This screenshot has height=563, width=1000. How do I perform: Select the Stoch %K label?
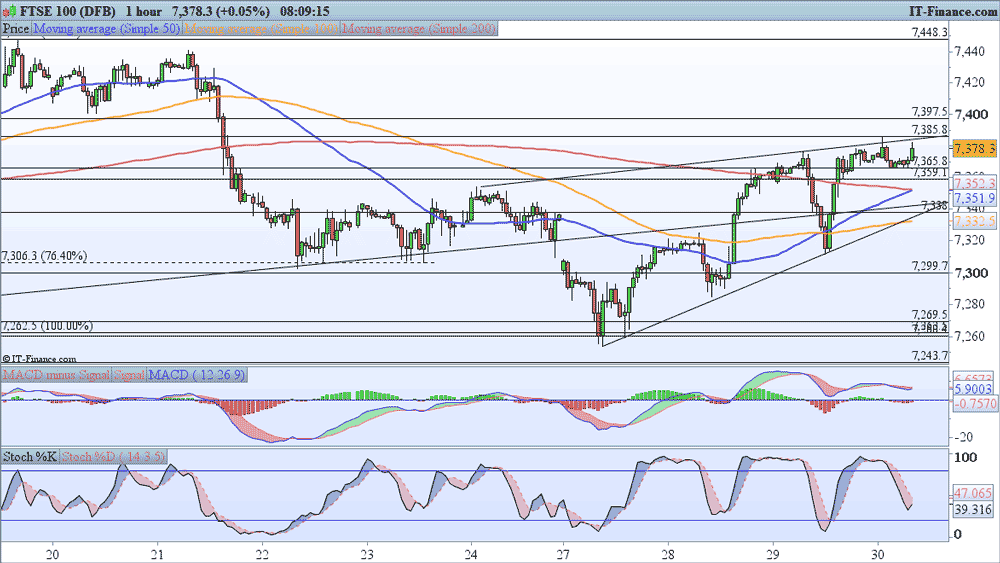click(29, 457)
